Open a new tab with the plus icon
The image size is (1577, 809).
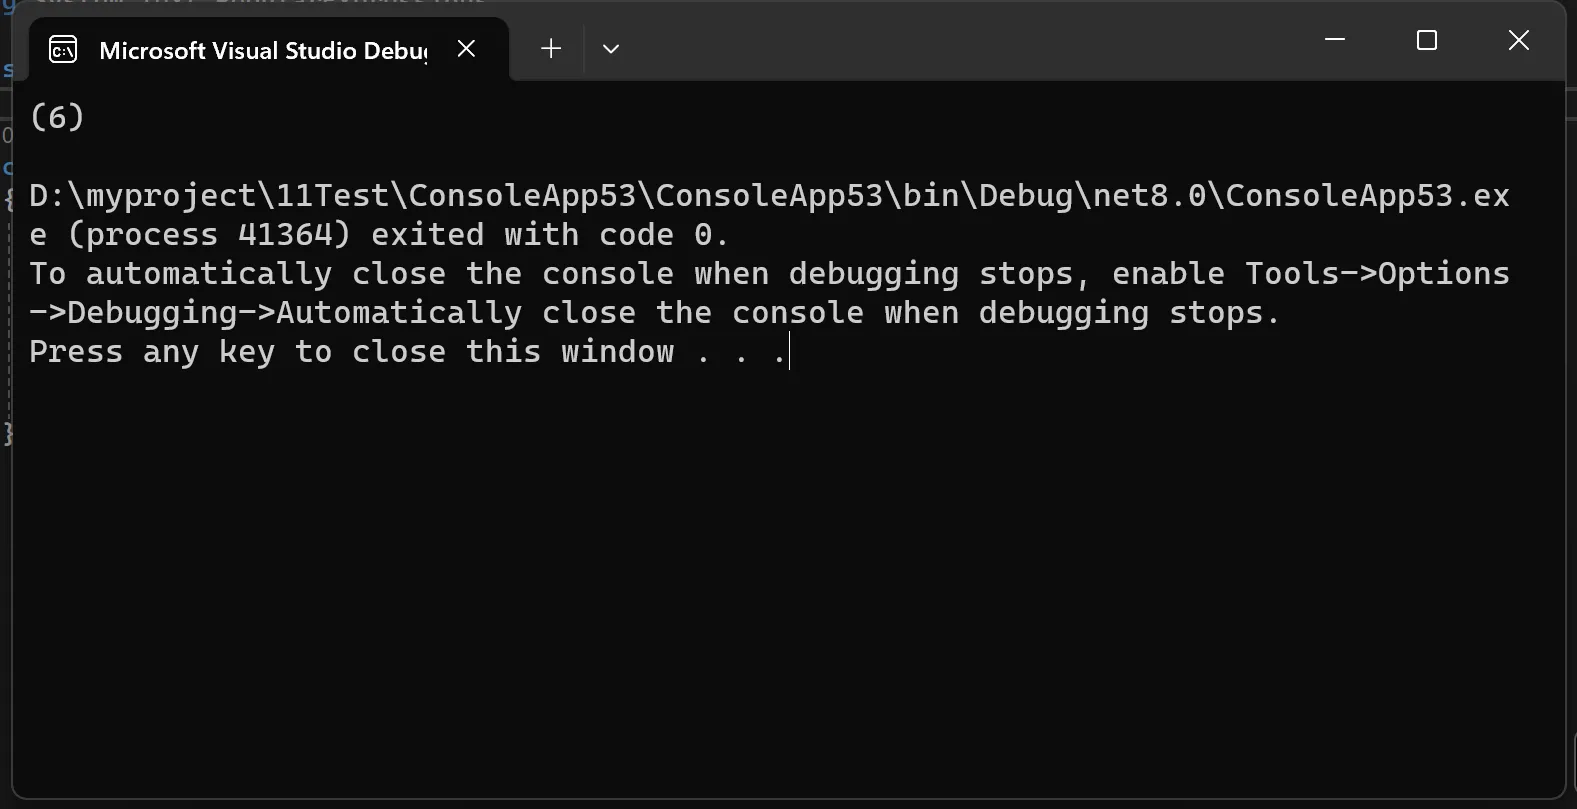tap(551, 48)
